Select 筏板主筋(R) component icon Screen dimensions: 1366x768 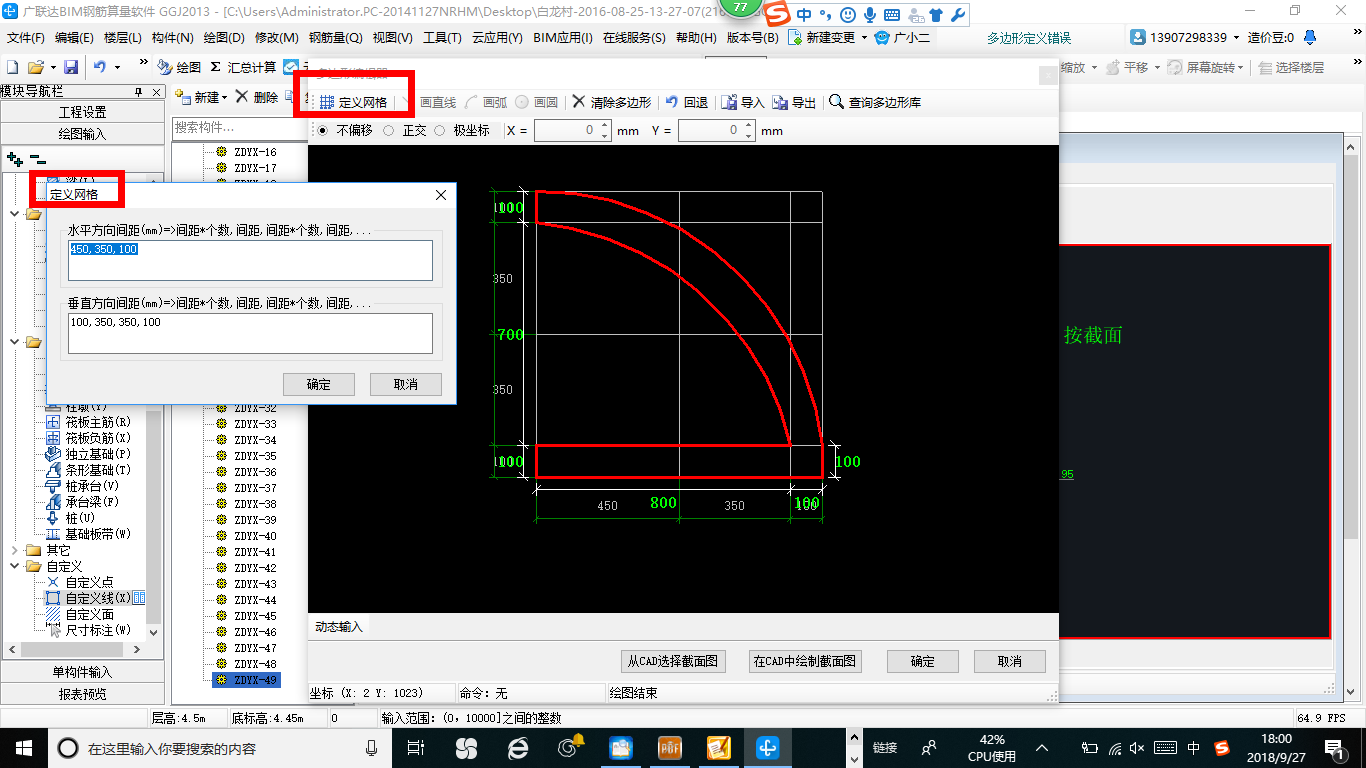point(55,423)
